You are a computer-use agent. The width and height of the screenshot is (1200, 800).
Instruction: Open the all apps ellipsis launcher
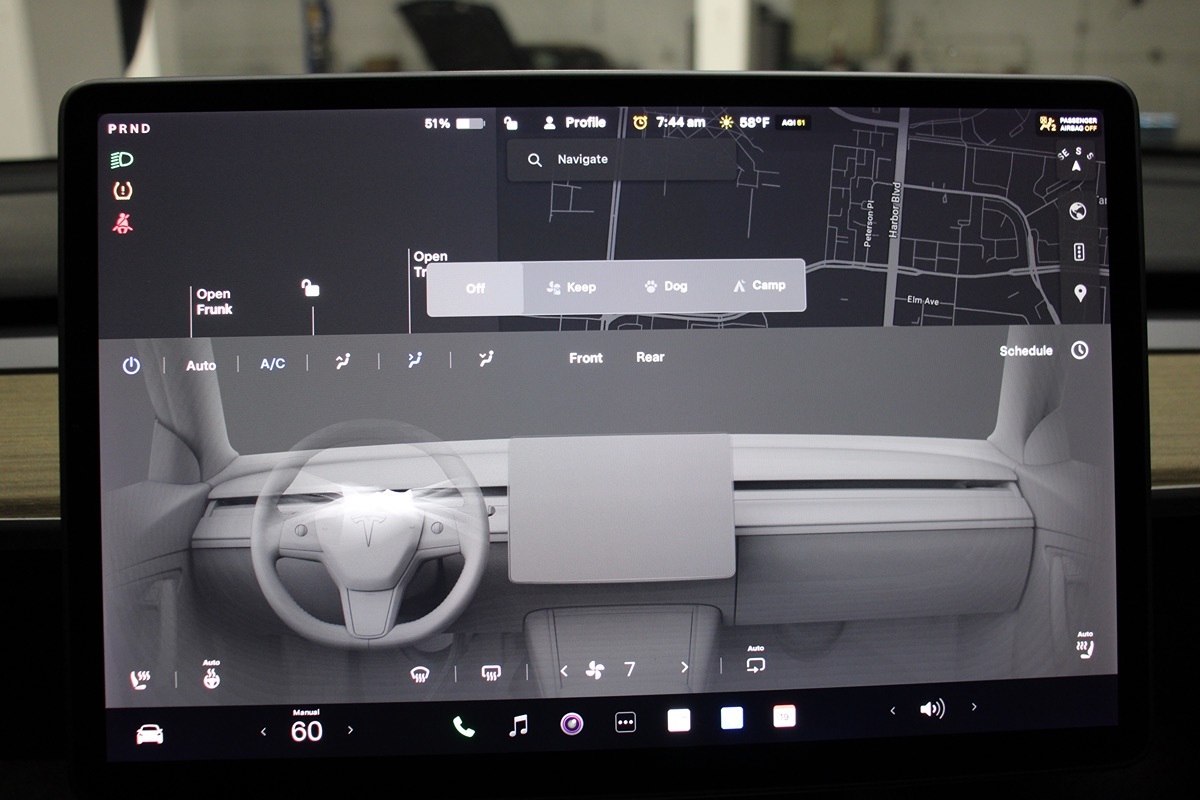click(x=626, y=722)
